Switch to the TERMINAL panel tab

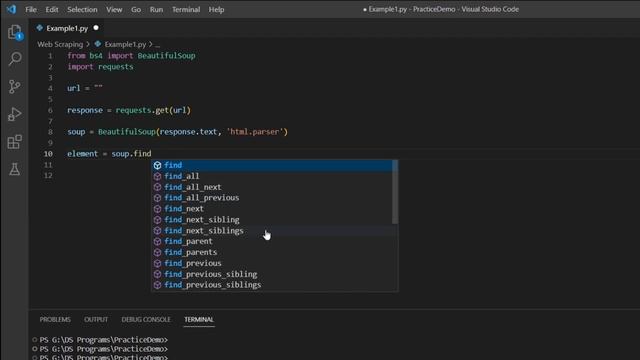tap(199, 320)
